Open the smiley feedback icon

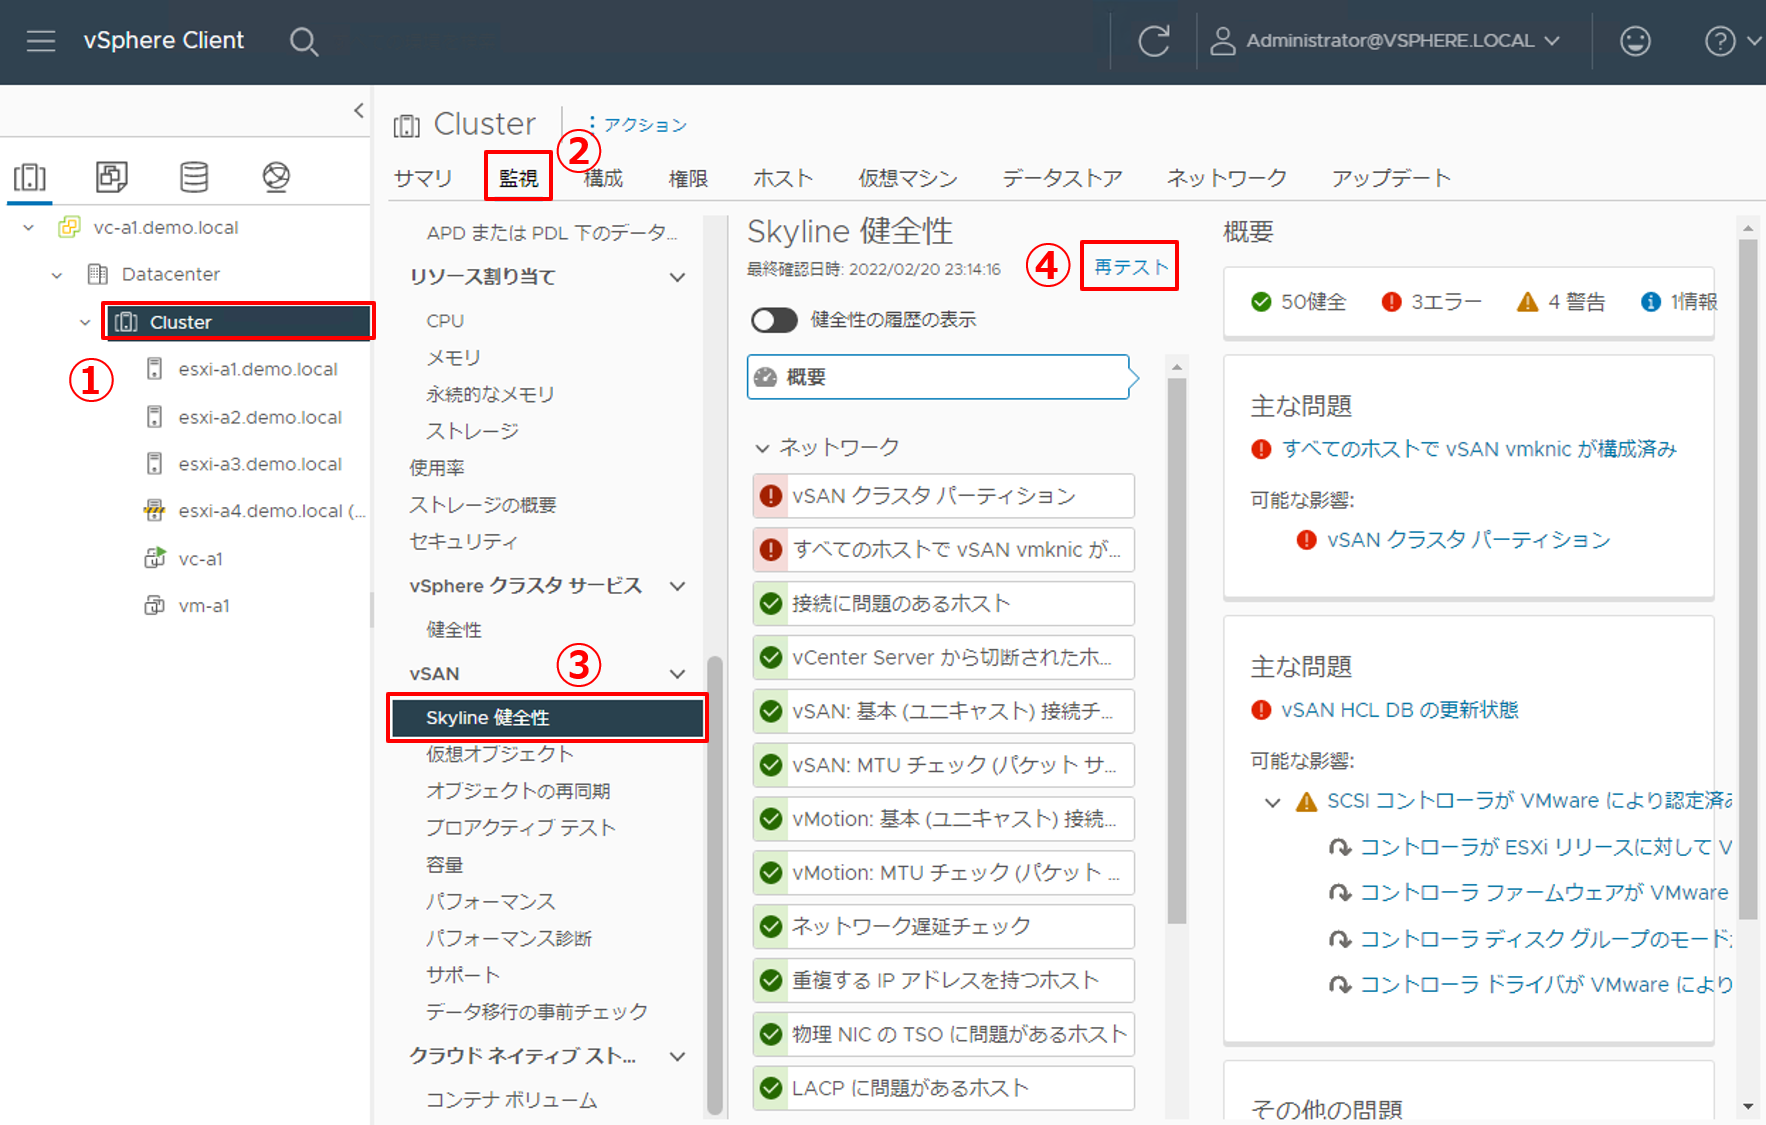coord(1634,41)
